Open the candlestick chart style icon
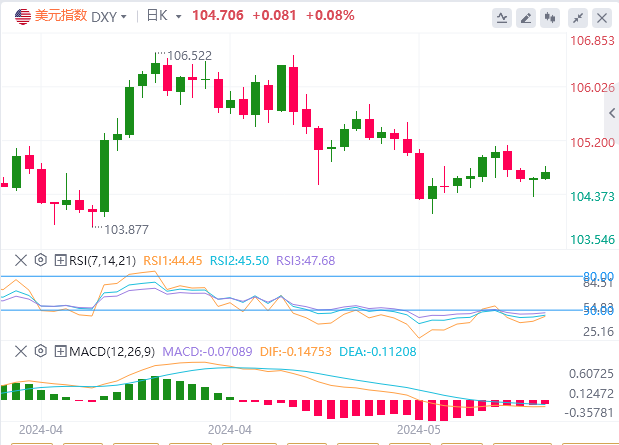619x445 pixels. pyautogui.click(x=550, y=18)
